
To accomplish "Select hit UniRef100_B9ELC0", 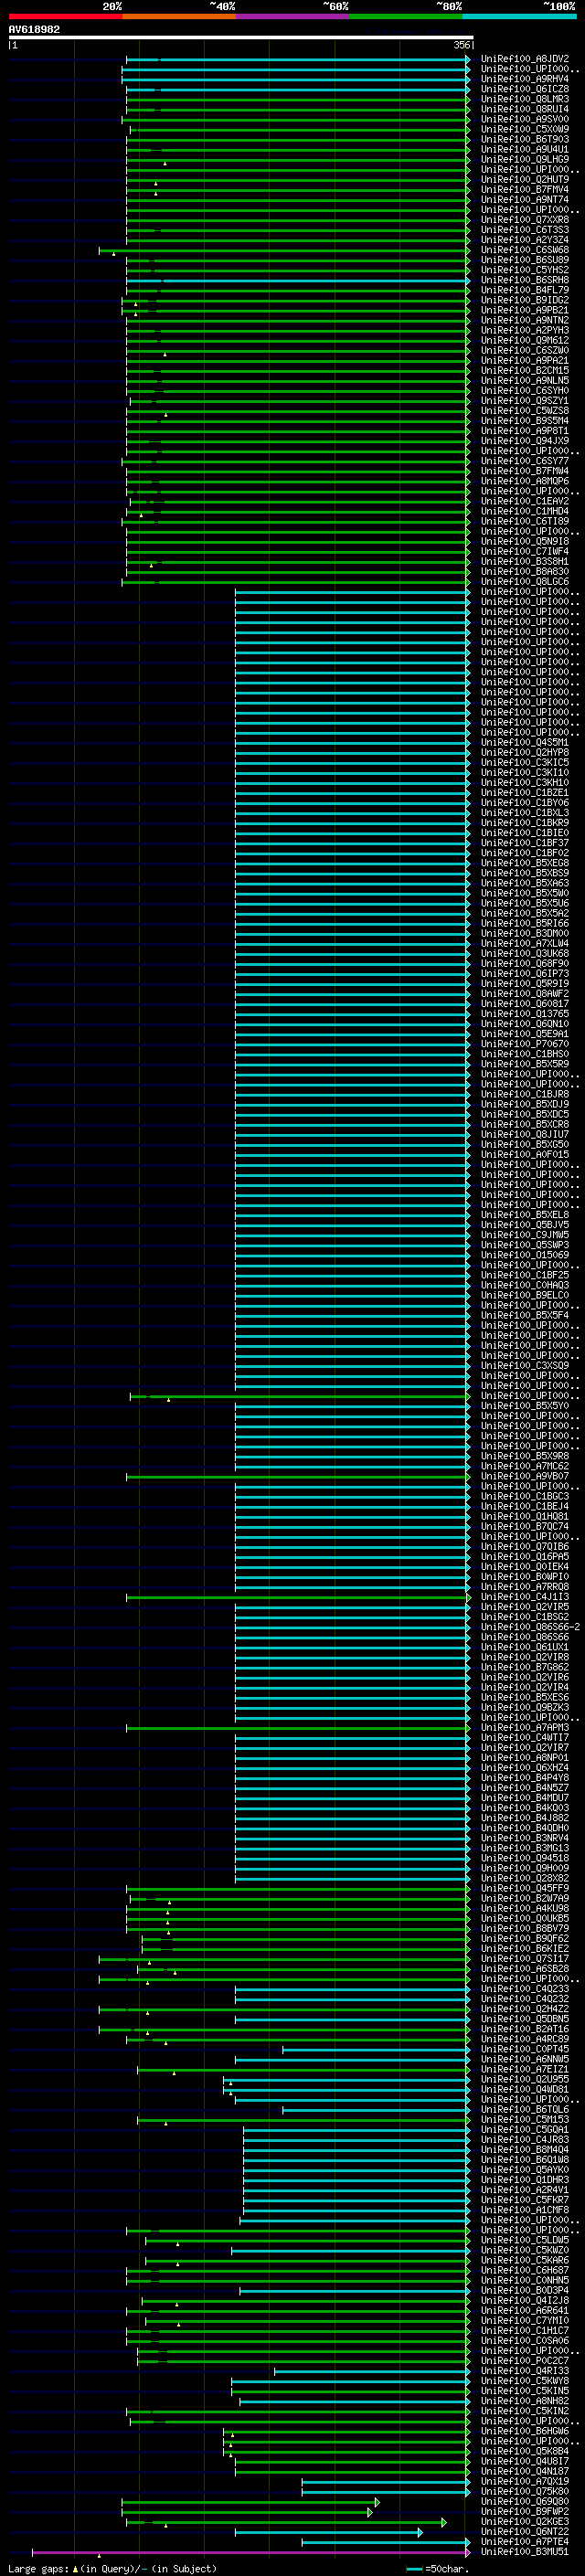I will point(525,1295).
